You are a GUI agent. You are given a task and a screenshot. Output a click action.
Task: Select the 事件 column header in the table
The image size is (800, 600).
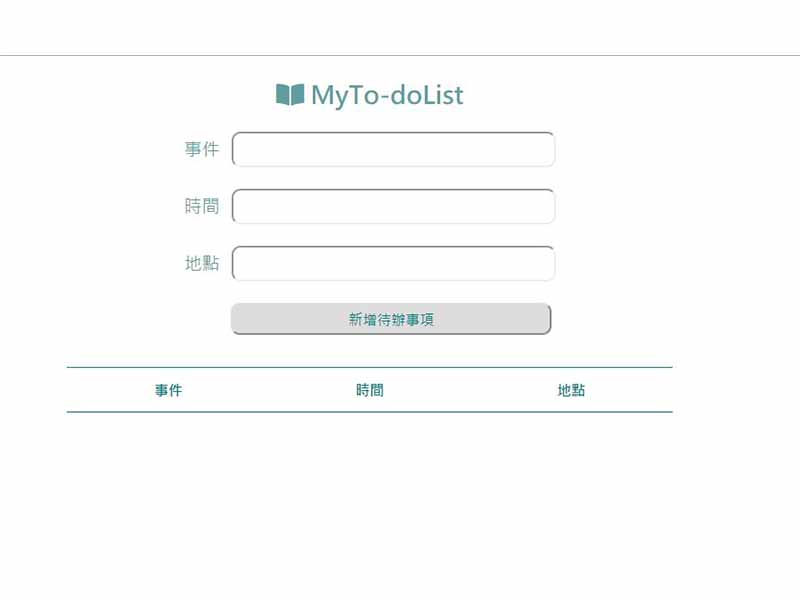tap(168, 390)
